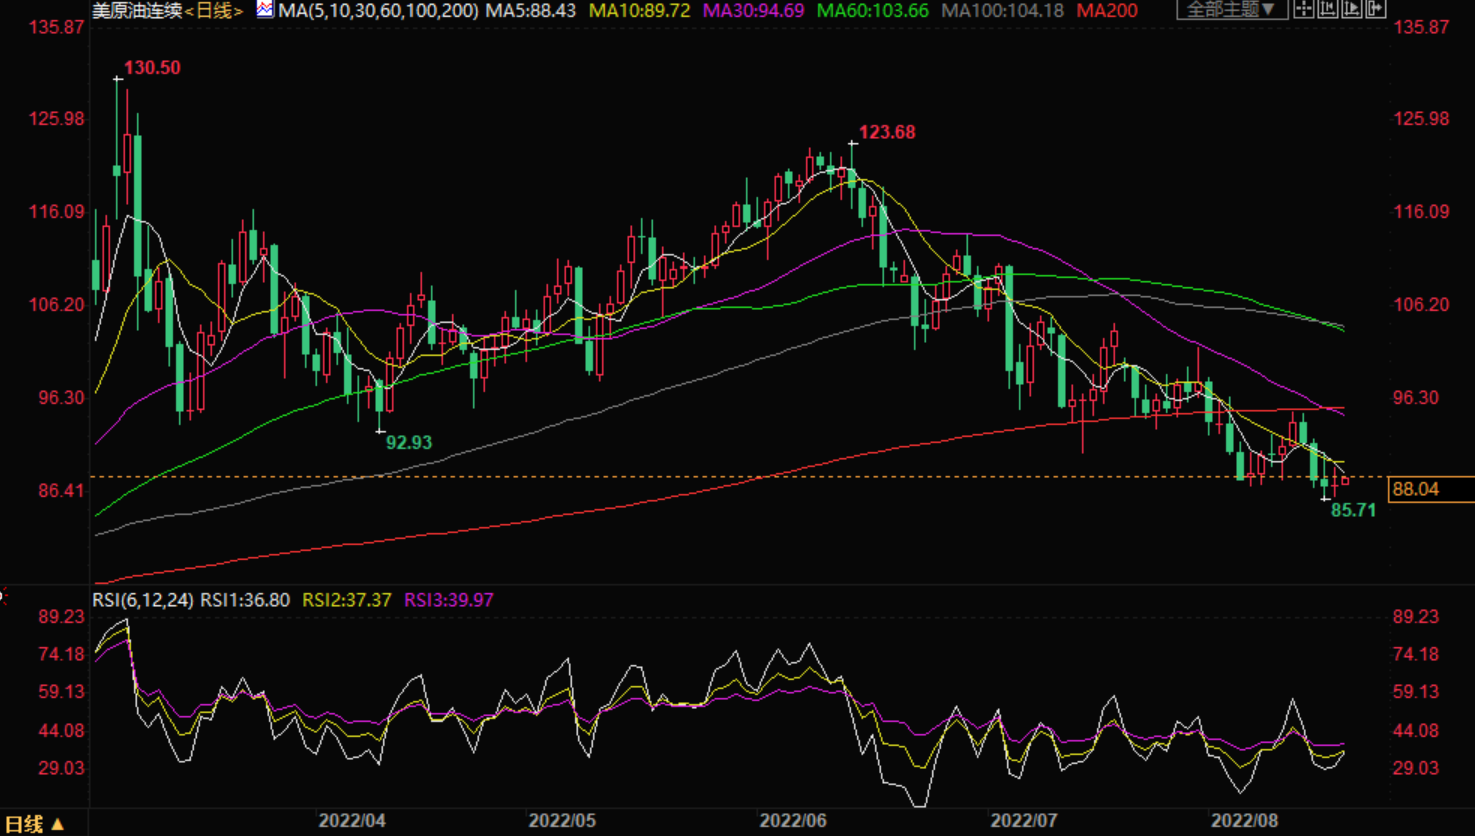This screenshot has width=1475, height=836.
Task: Click the right axis 106.20 price label
Action: [x=1421, y=305]
